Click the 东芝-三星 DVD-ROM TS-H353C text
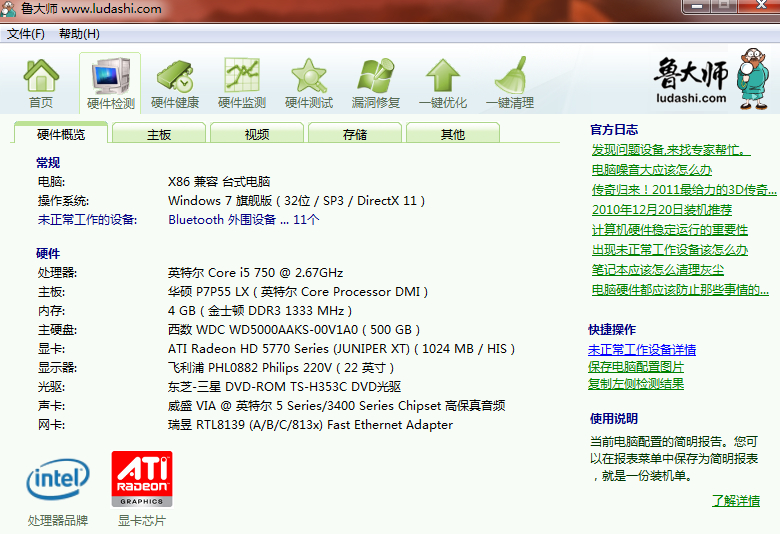This screenshot has width=780, height=534. point(284,387)
